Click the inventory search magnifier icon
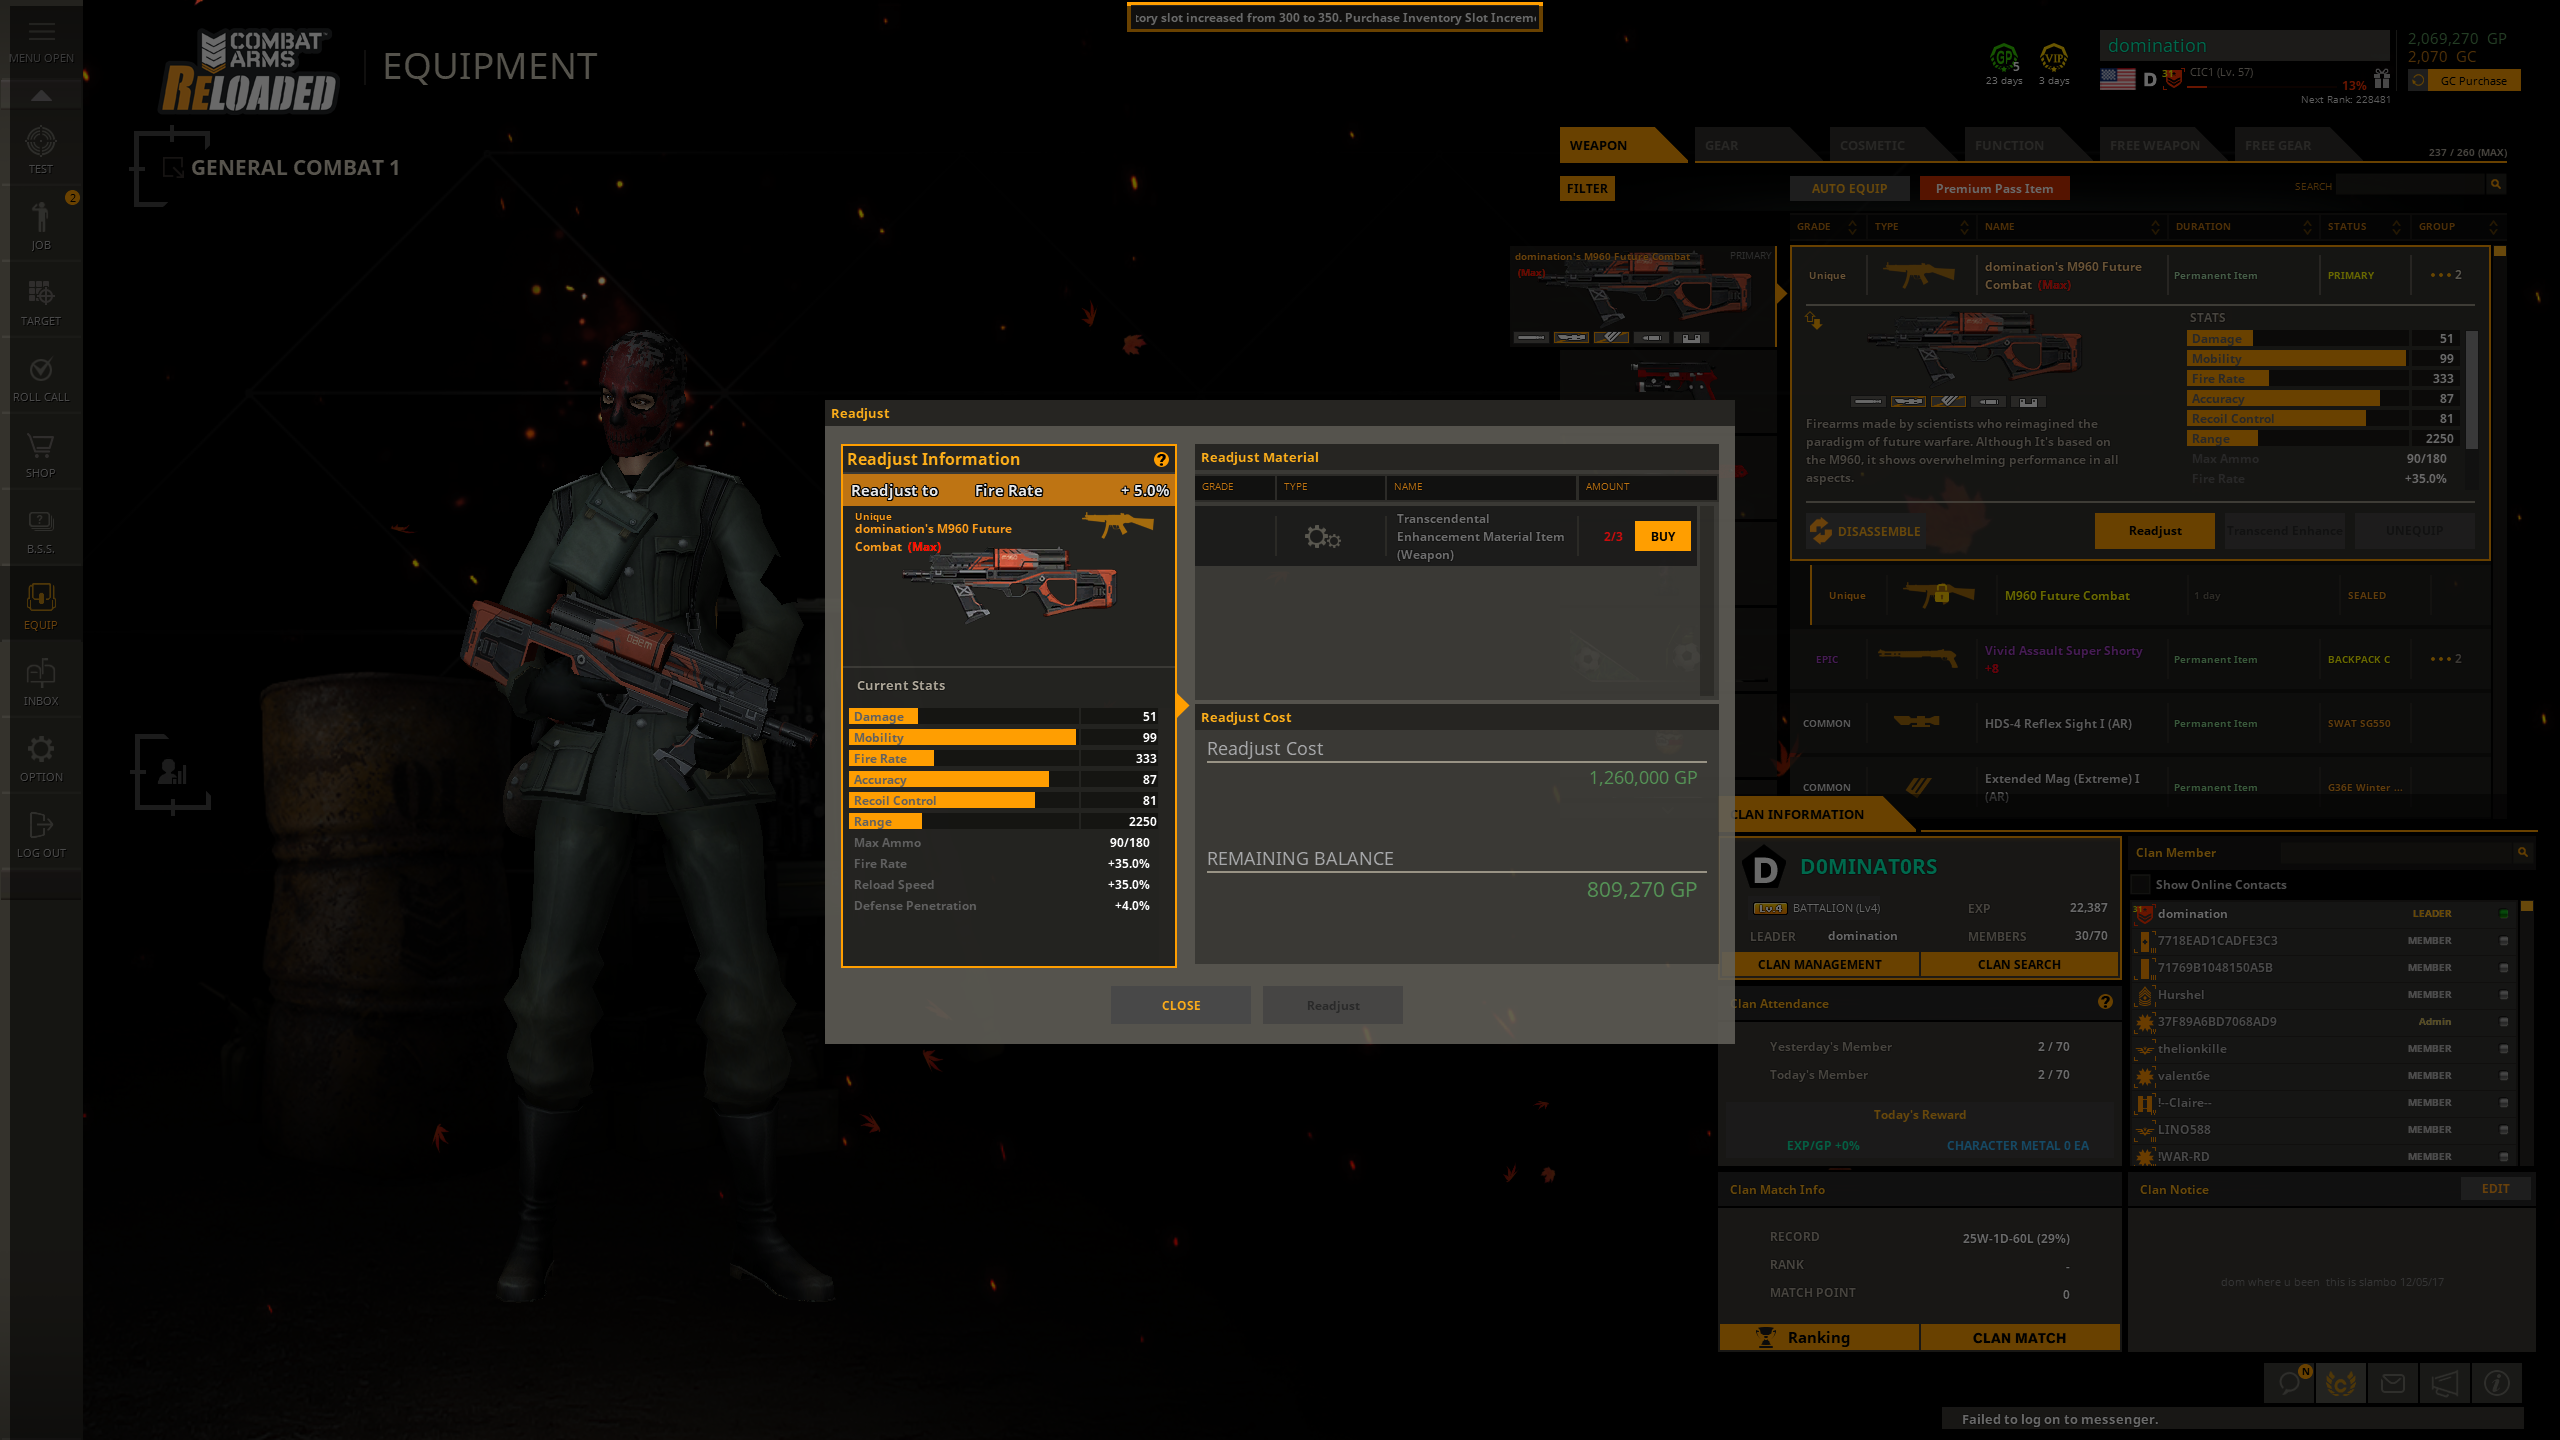Screen dimensions: 2560x1440 pyautogui.click(x=2496, y=185)
